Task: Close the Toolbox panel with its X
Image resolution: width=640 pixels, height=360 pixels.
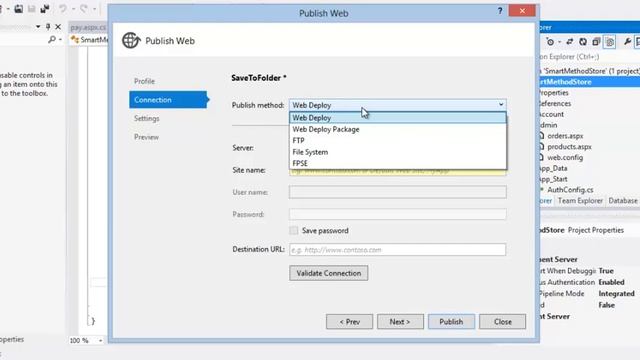Action: (58, 27)
